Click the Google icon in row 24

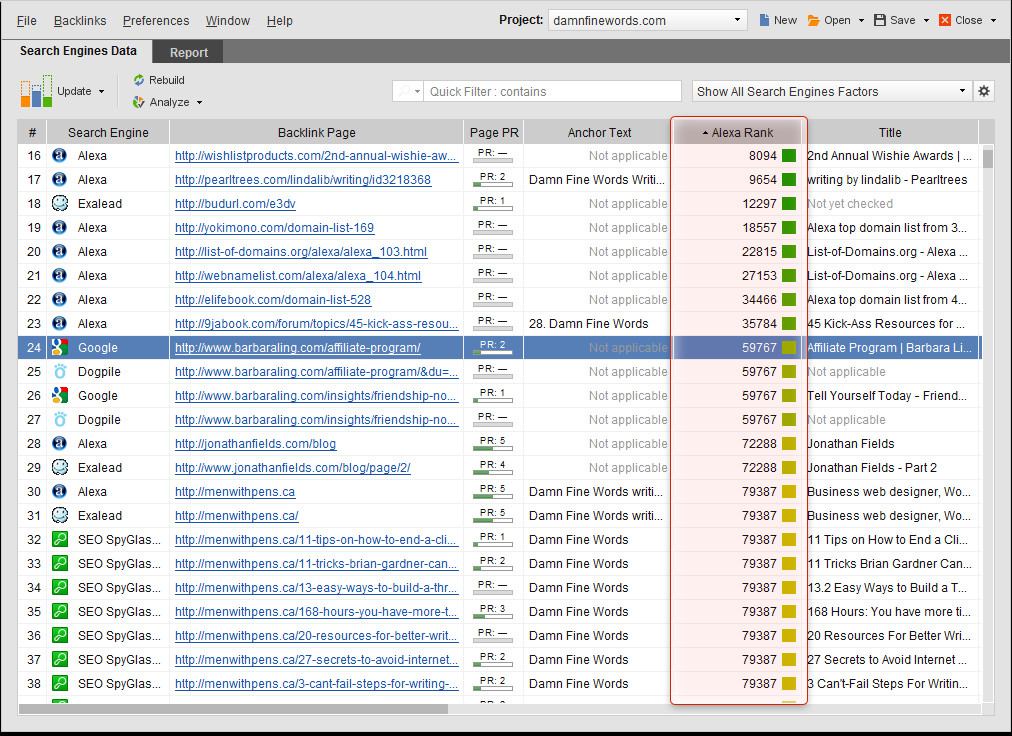[59, 347]
